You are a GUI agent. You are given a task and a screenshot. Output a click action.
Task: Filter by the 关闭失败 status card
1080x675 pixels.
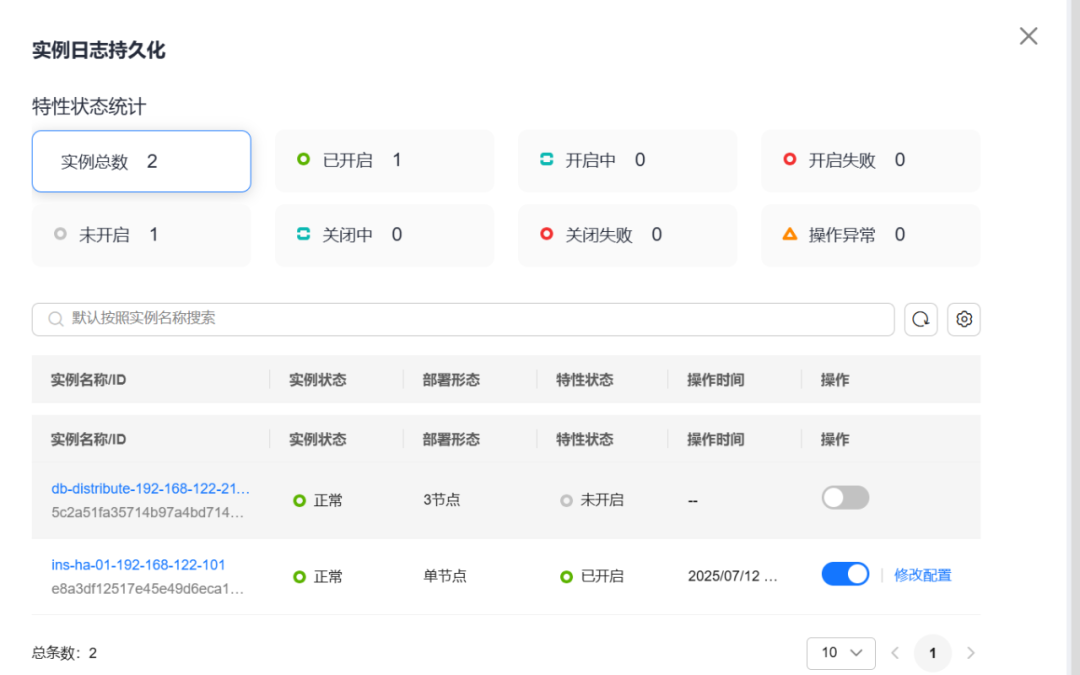(627, 236)
